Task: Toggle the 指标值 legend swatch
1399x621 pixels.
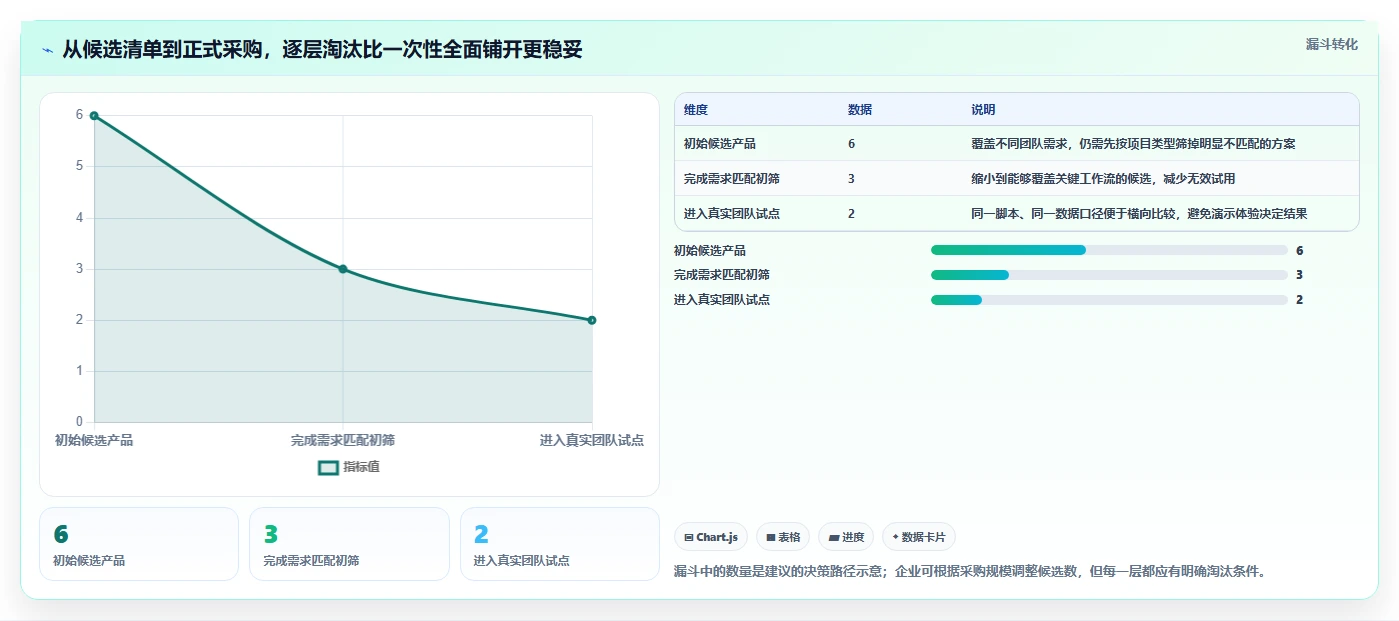Action: coord(328,467)
